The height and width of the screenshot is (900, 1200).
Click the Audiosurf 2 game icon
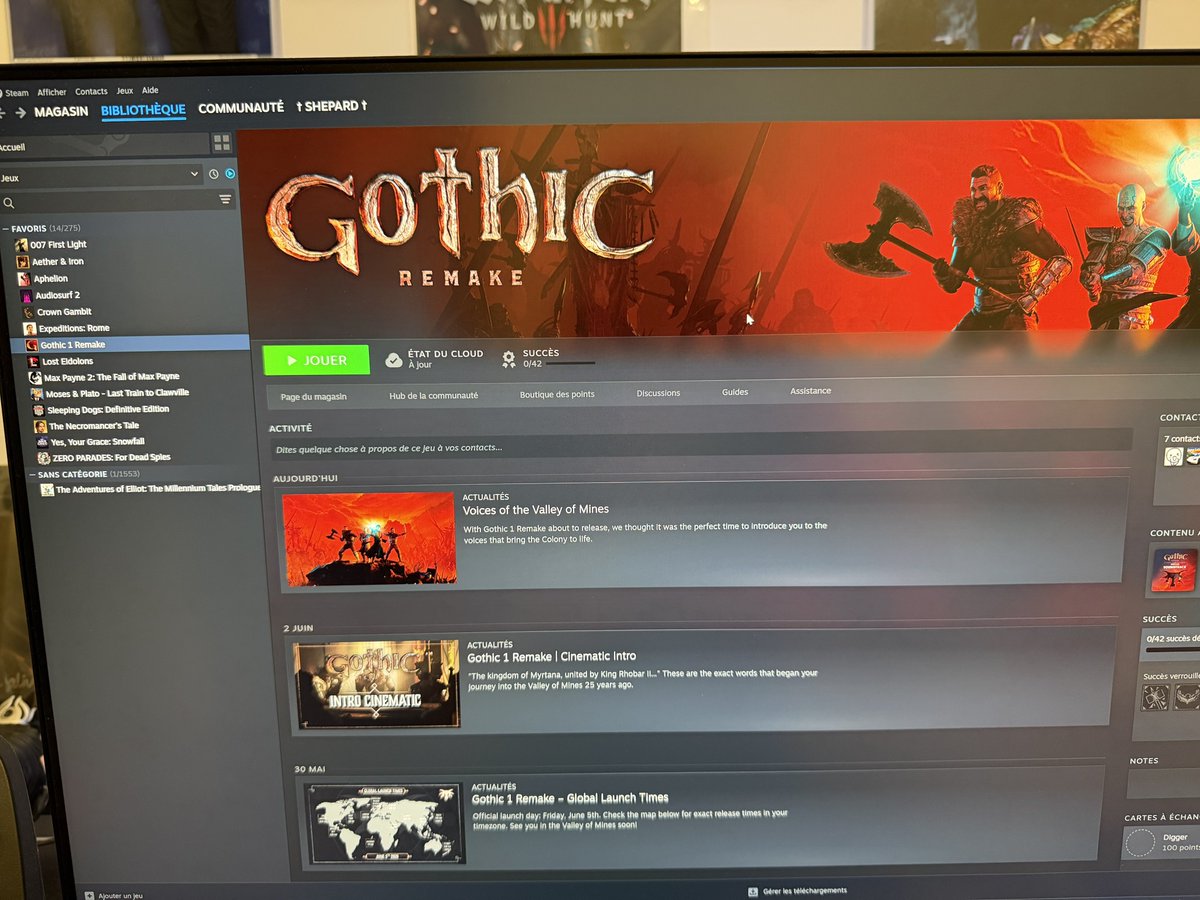[26, 296]
